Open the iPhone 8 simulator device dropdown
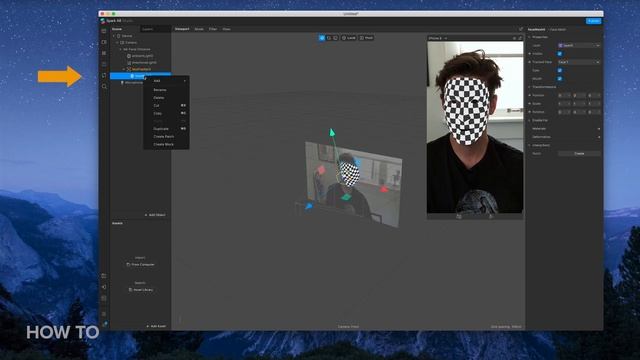Image resolution: width=640 pixels, height=360 pixels. tap(438, 38)
